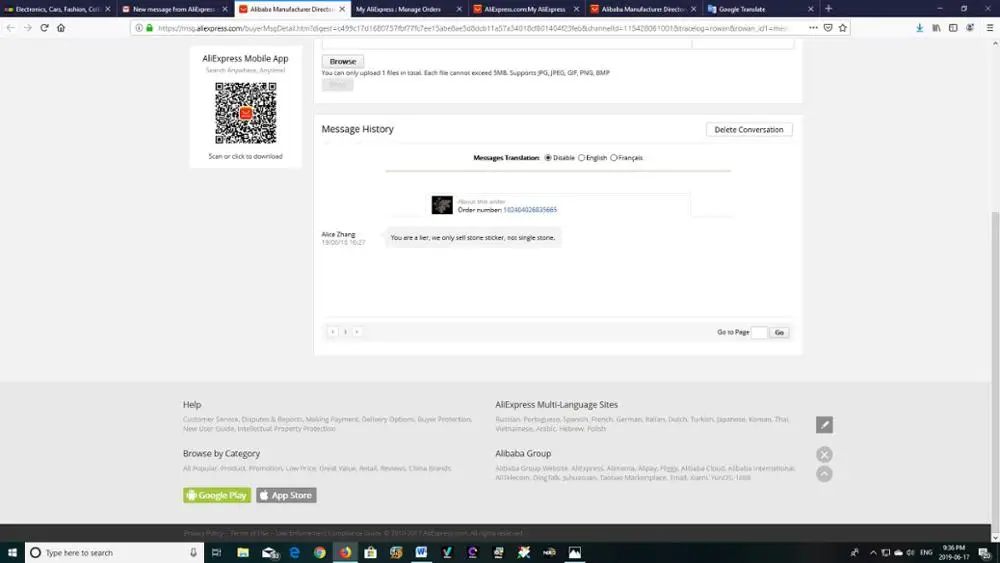
Task: Click 'Browse by Category' heading
Action: 221,453
